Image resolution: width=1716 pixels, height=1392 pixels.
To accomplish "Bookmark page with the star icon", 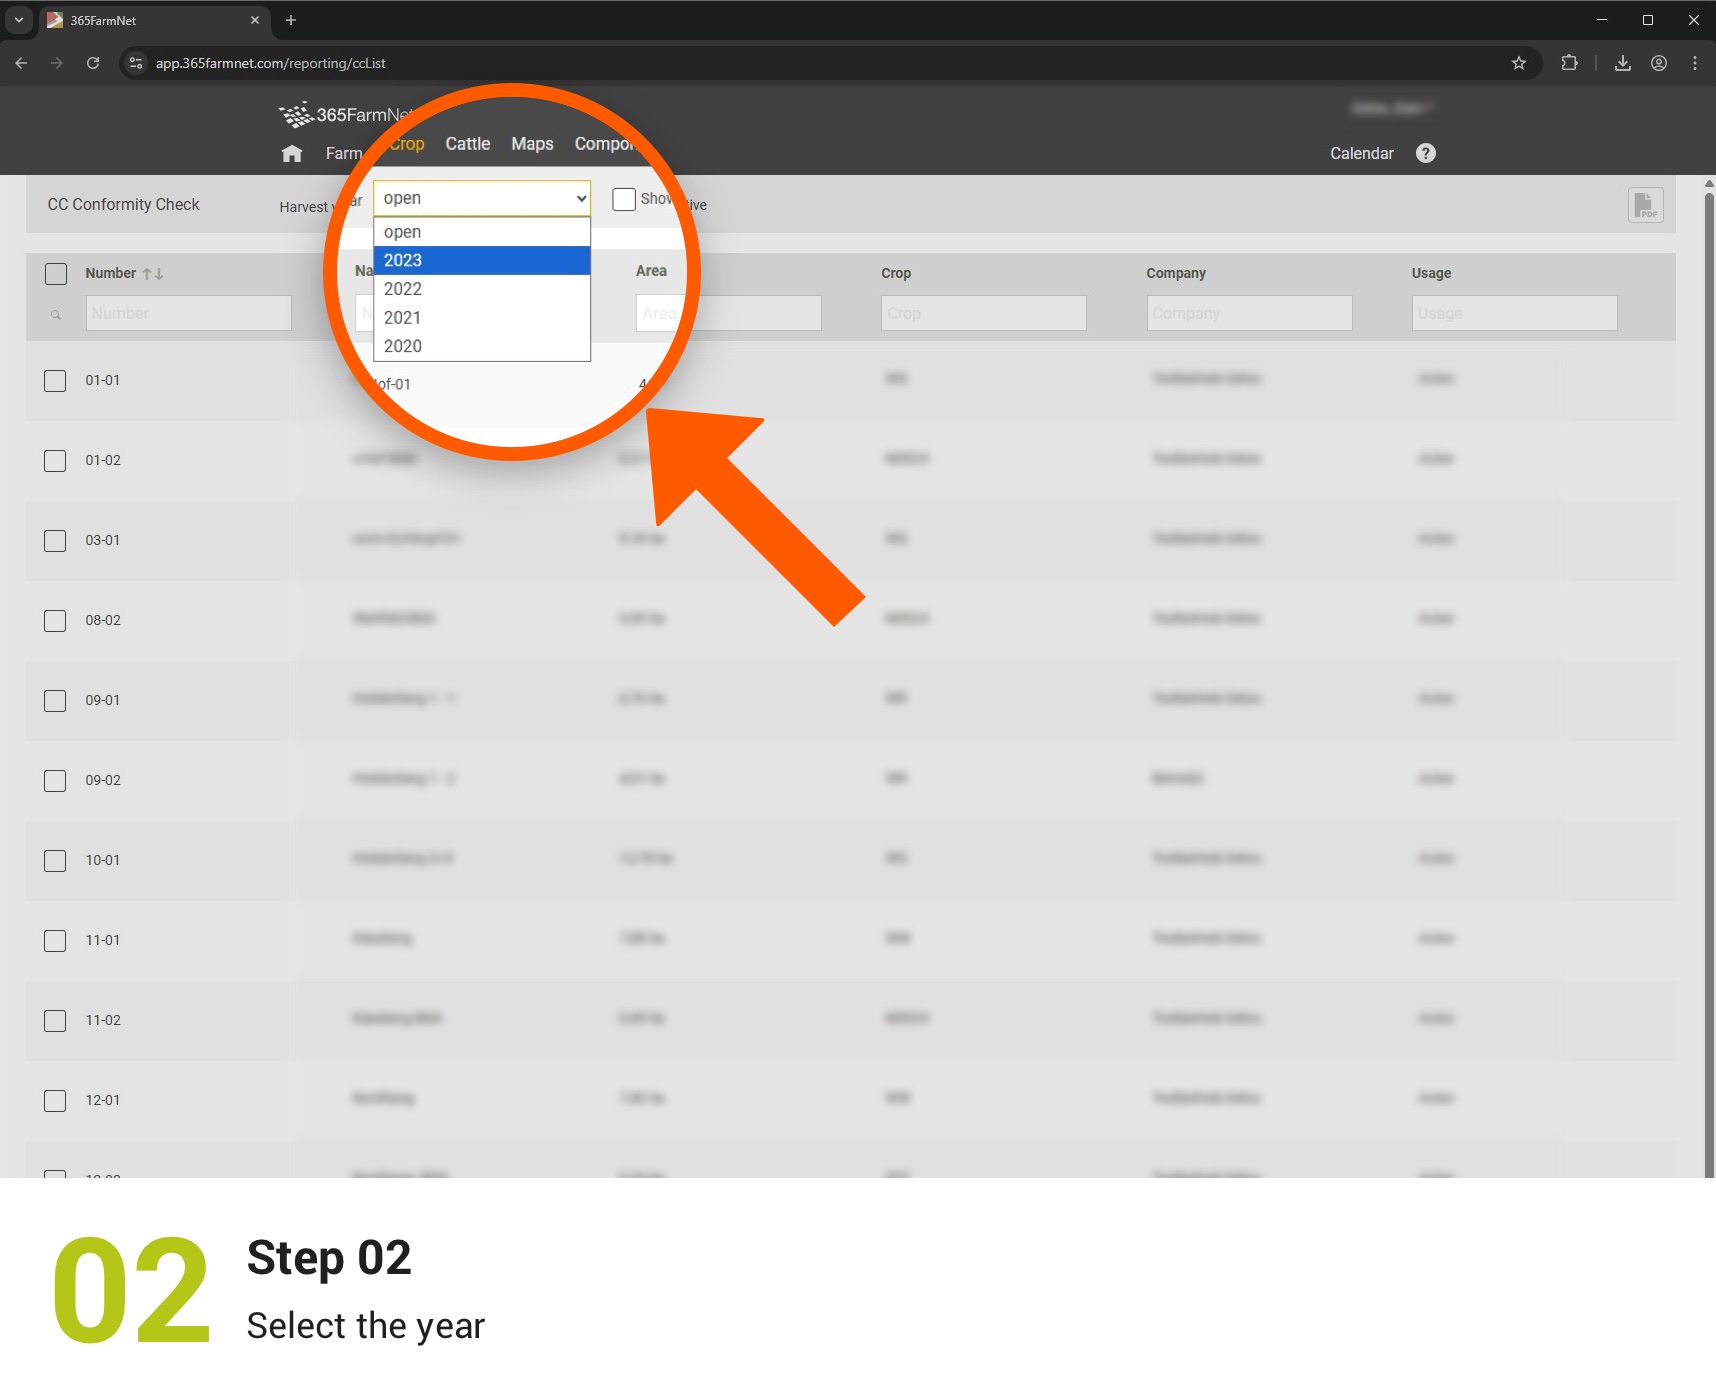I will (1519, 63).
